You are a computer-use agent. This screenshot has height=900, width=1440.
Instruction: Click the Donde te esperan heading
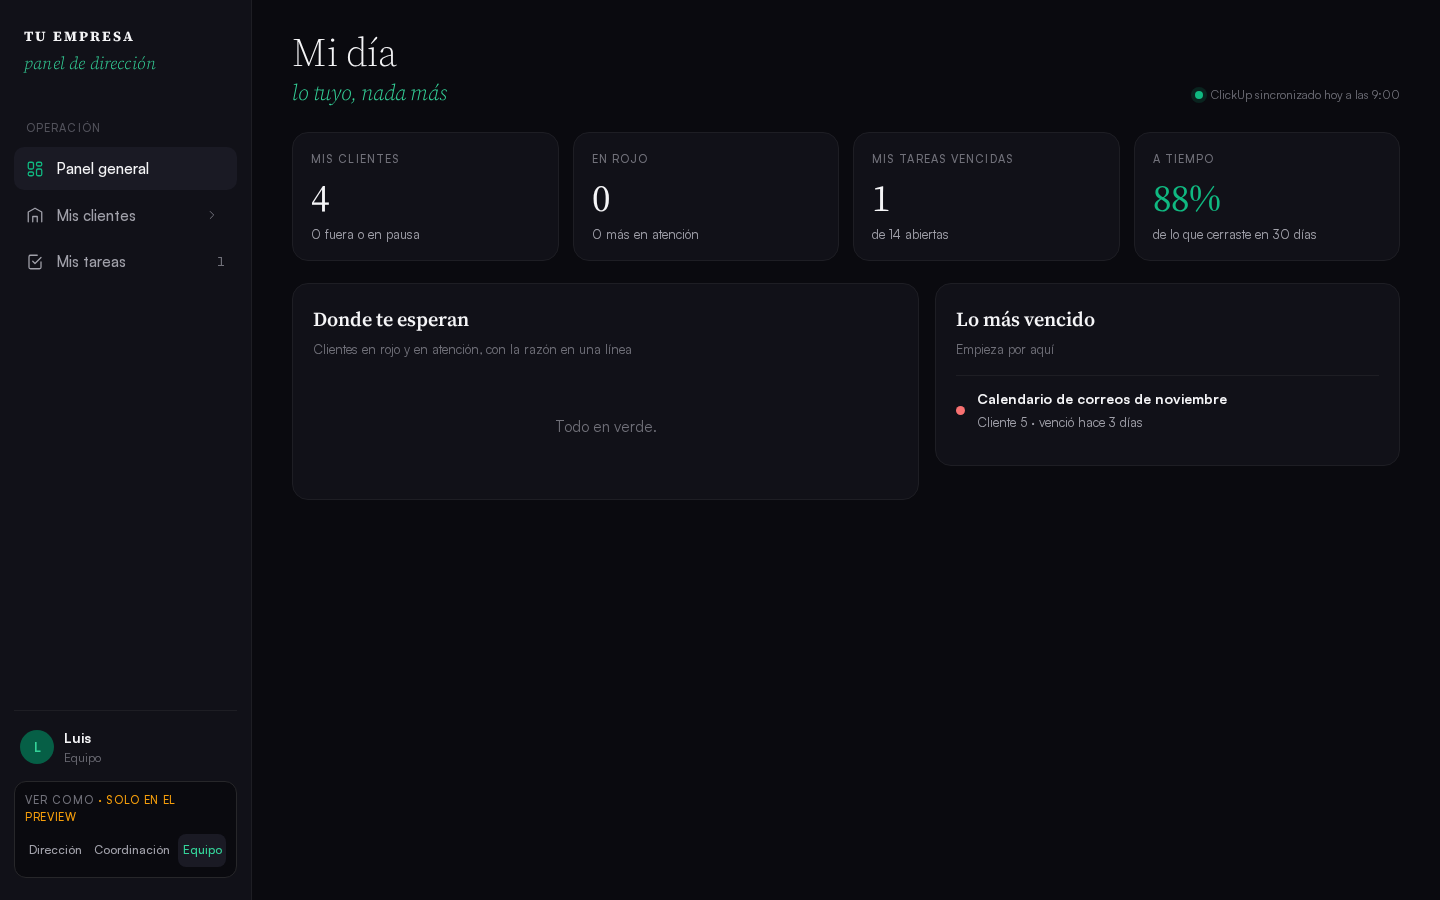click(391, 320)
